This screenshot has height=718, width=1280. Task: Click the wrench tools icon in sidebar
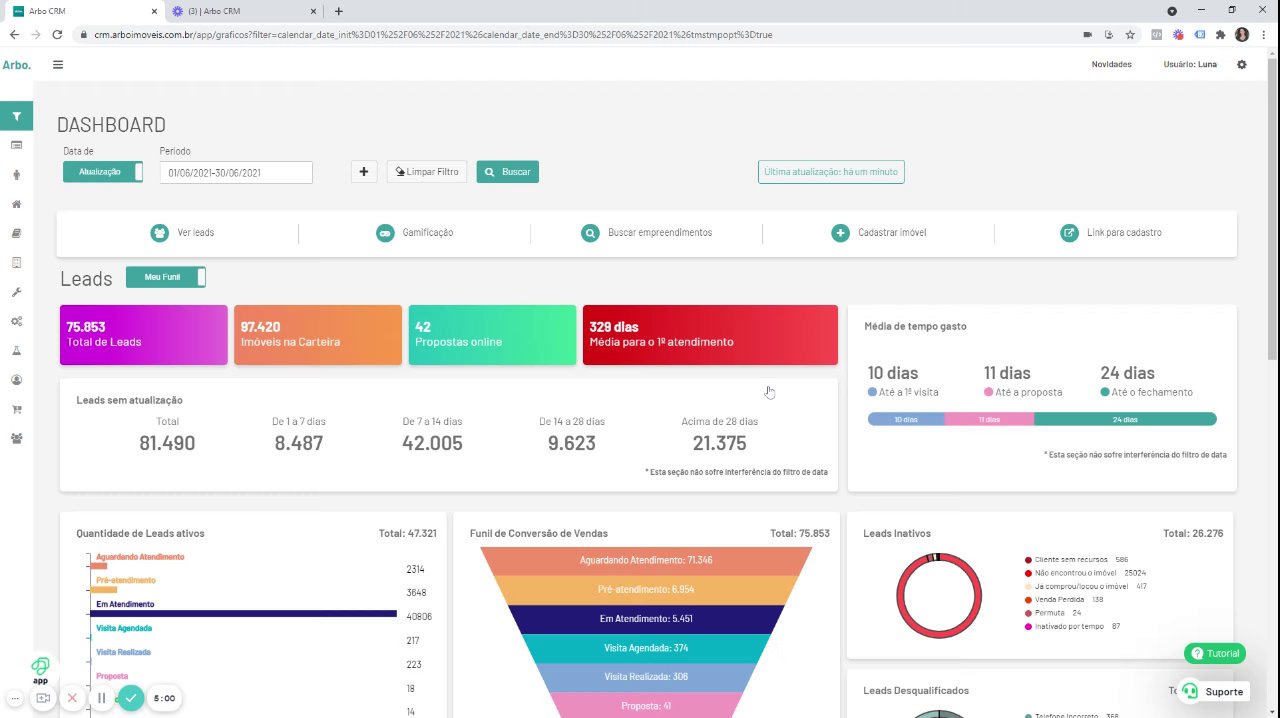(16, 292)
